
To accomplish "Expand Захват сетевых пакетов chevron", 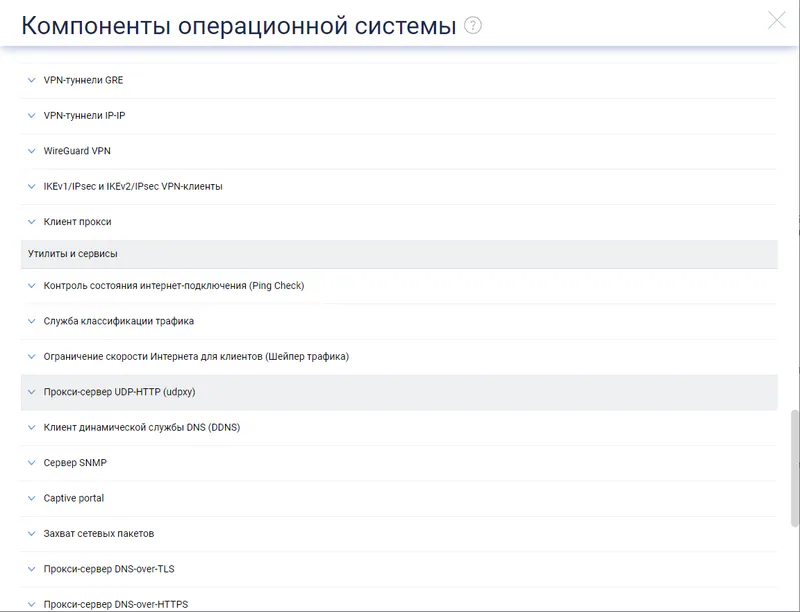I will [32, 534].
